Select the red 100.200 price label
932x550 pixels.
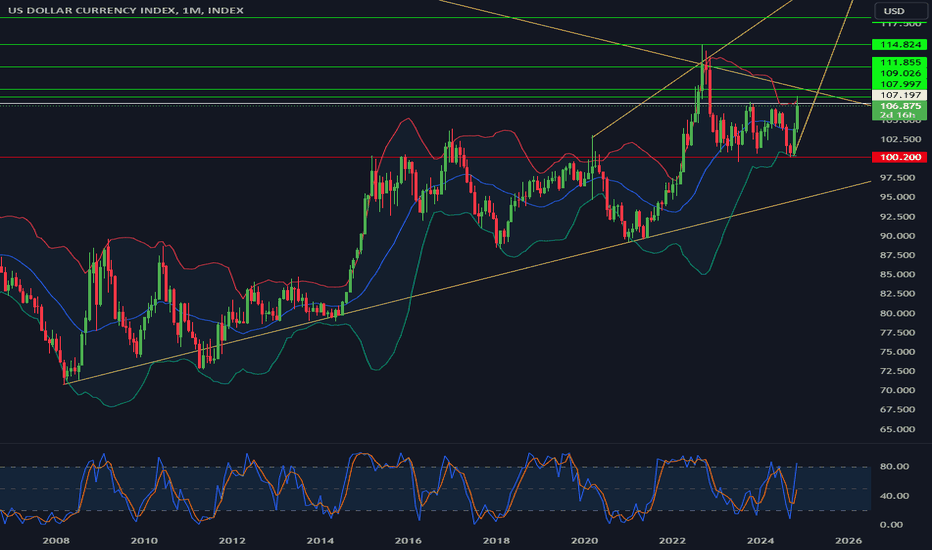coord(899,157)
